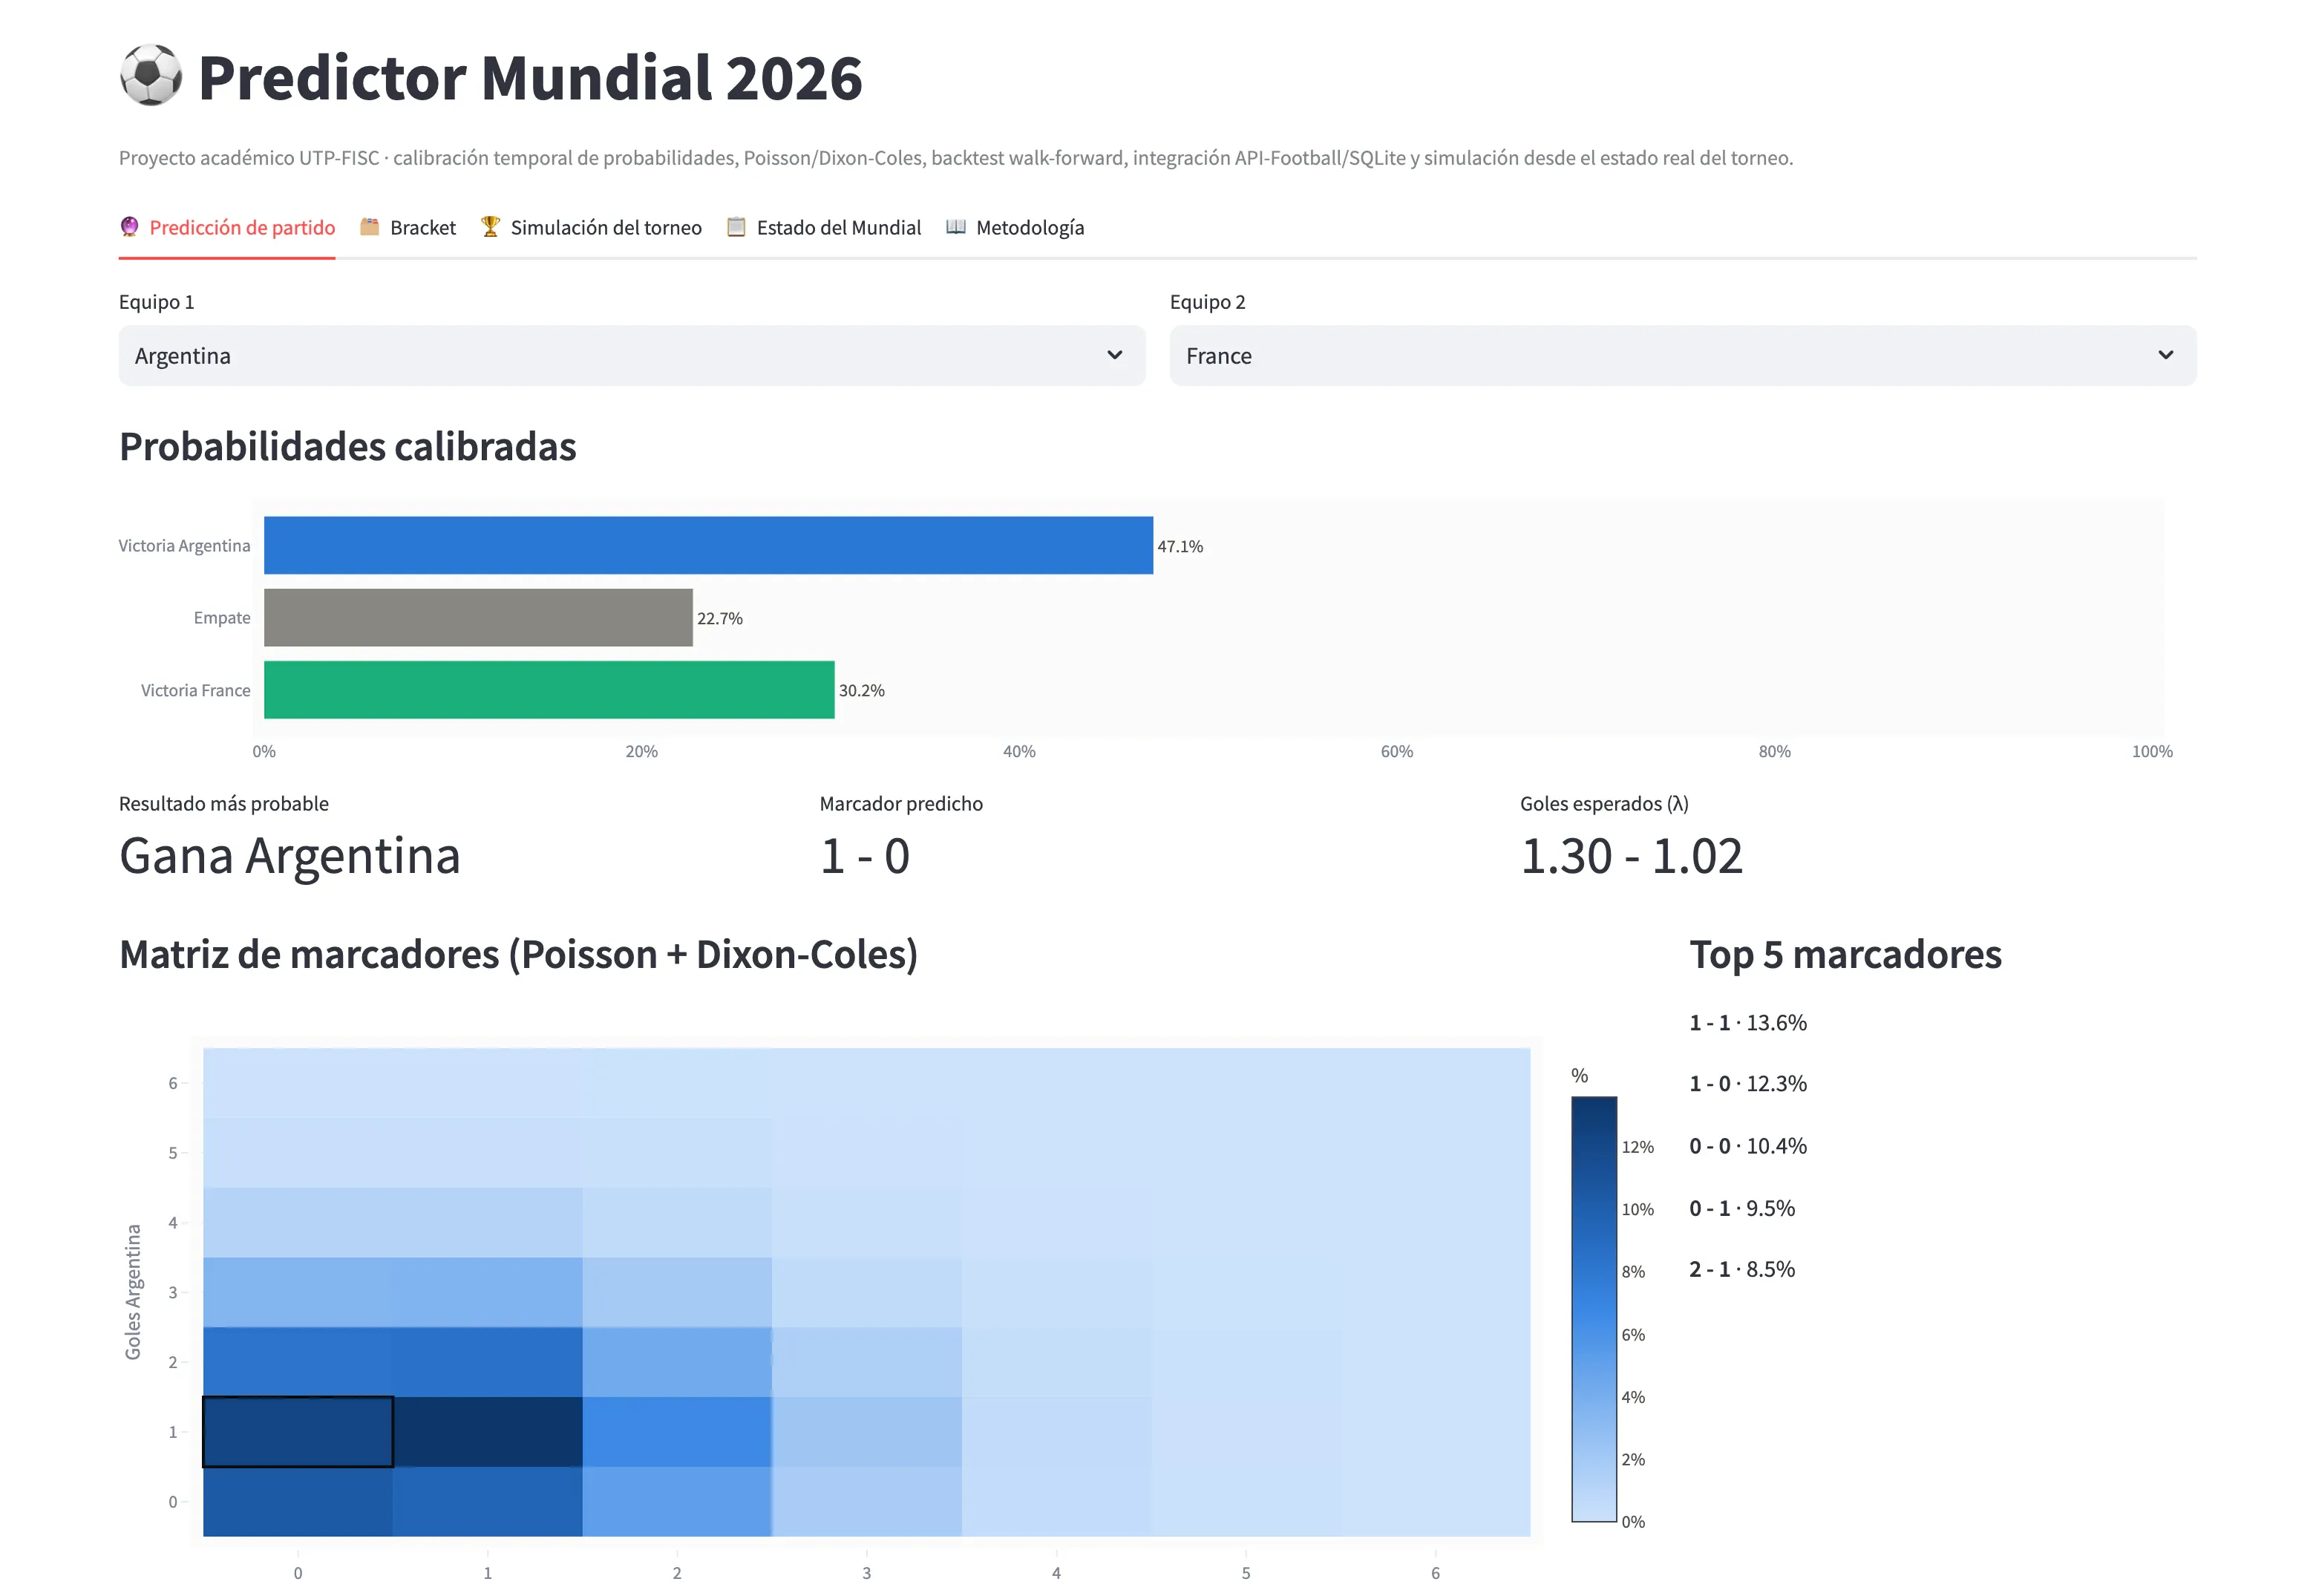Viewport: 2316px width, 1596px height.
Task: Click the heatmap percentage color scale bar
Action: point(1594,1309)
